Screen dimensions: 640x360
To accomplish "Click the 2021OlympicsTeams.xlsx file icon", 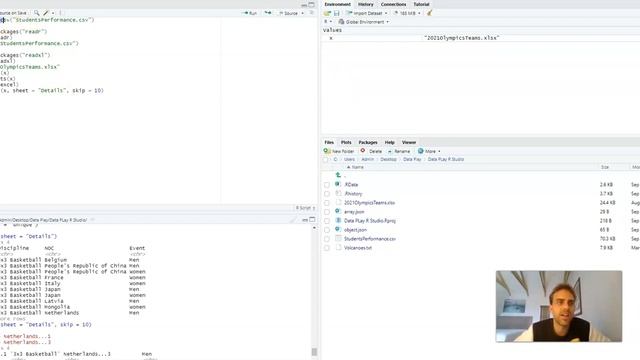I will [x=338, y=202].
